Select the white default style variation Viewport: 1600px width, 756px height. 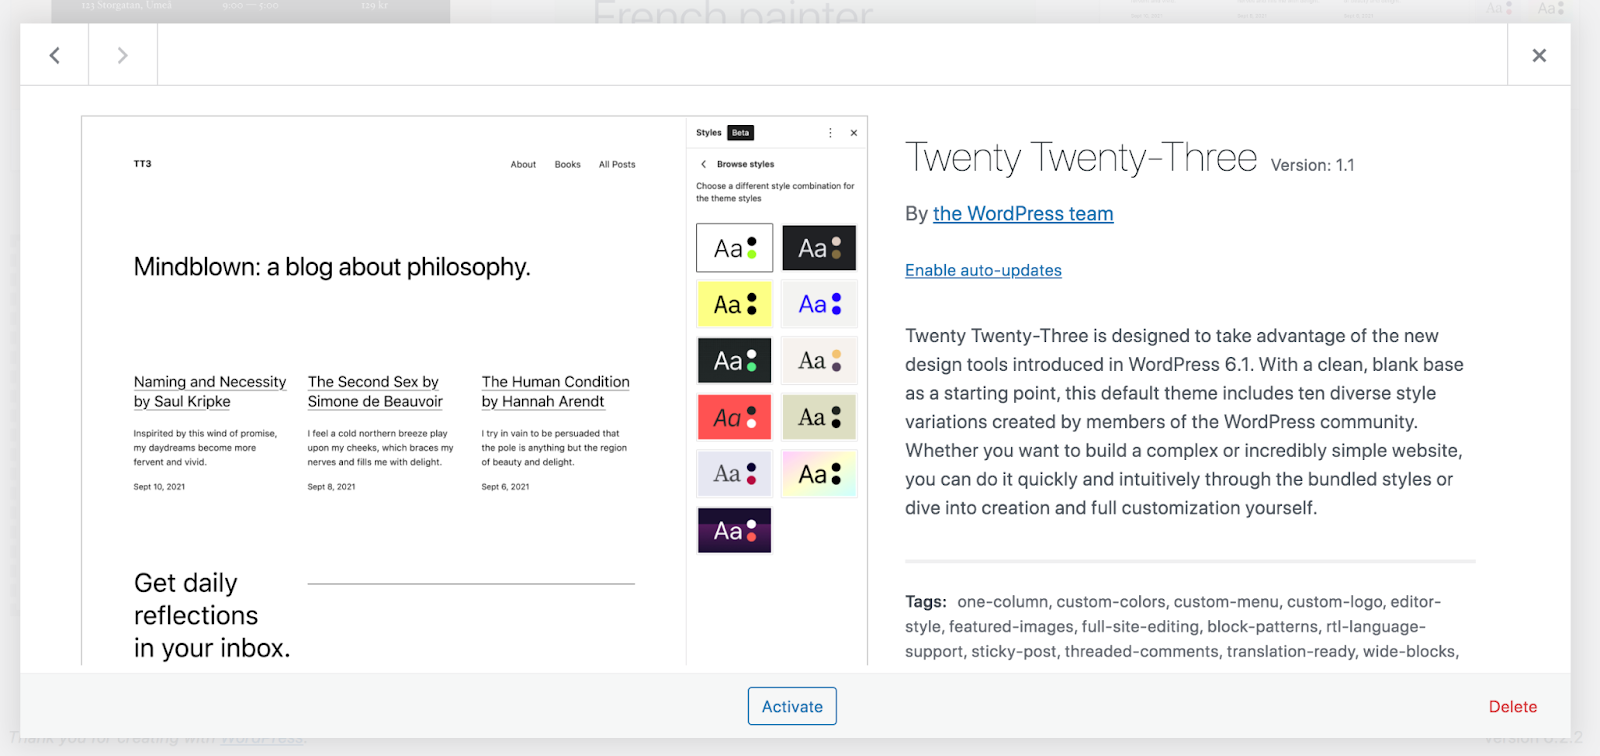734,248
